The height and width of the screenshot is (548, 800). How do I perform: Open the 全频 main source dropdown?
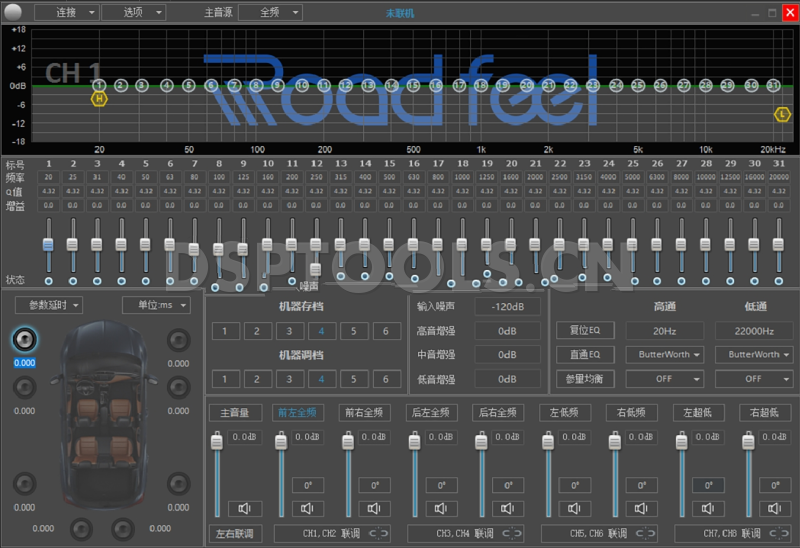tap(270, 12)
